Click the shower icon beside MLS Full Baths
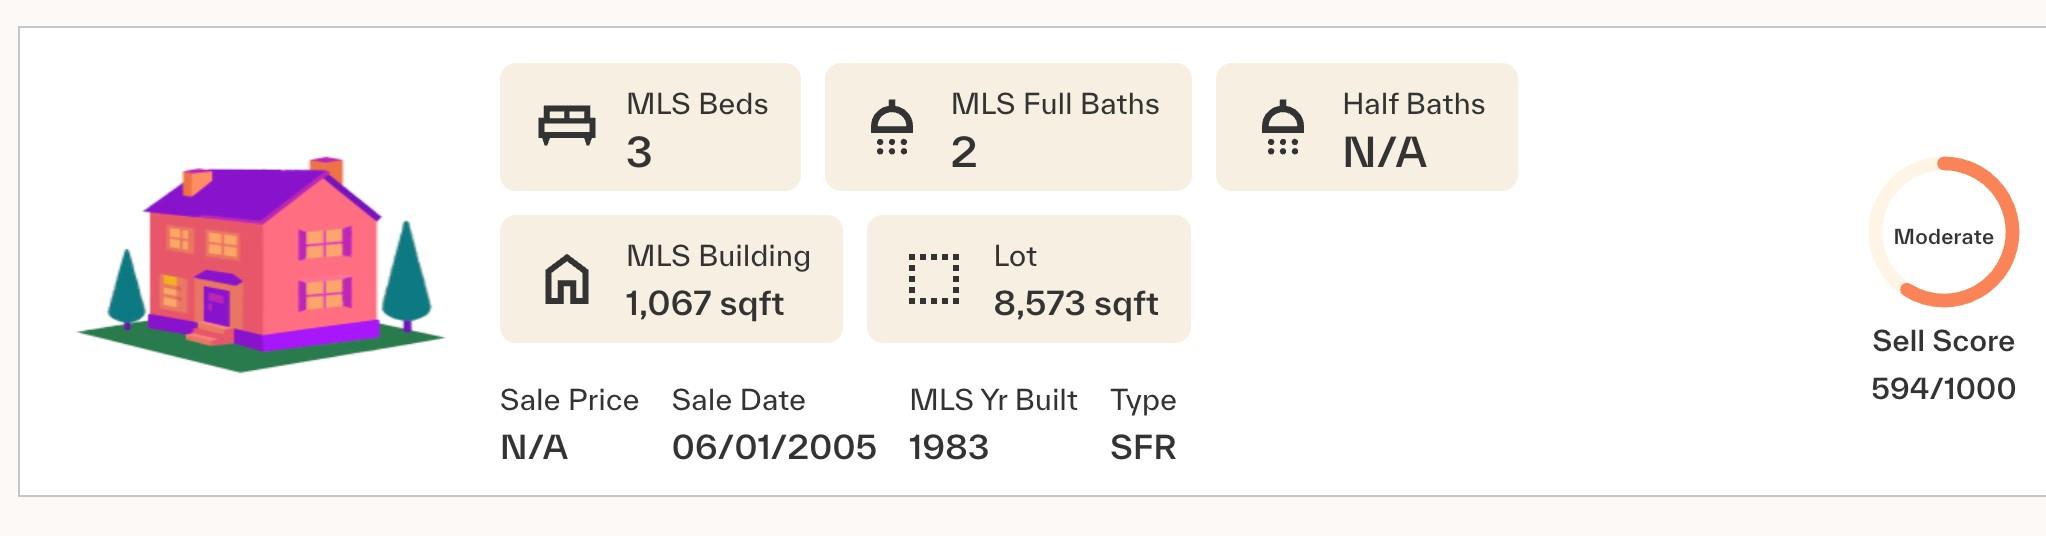 [891, 127]
